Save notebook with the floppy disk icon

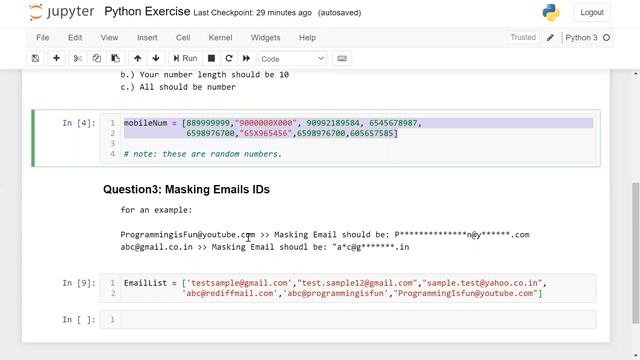(x=36, y=58)
